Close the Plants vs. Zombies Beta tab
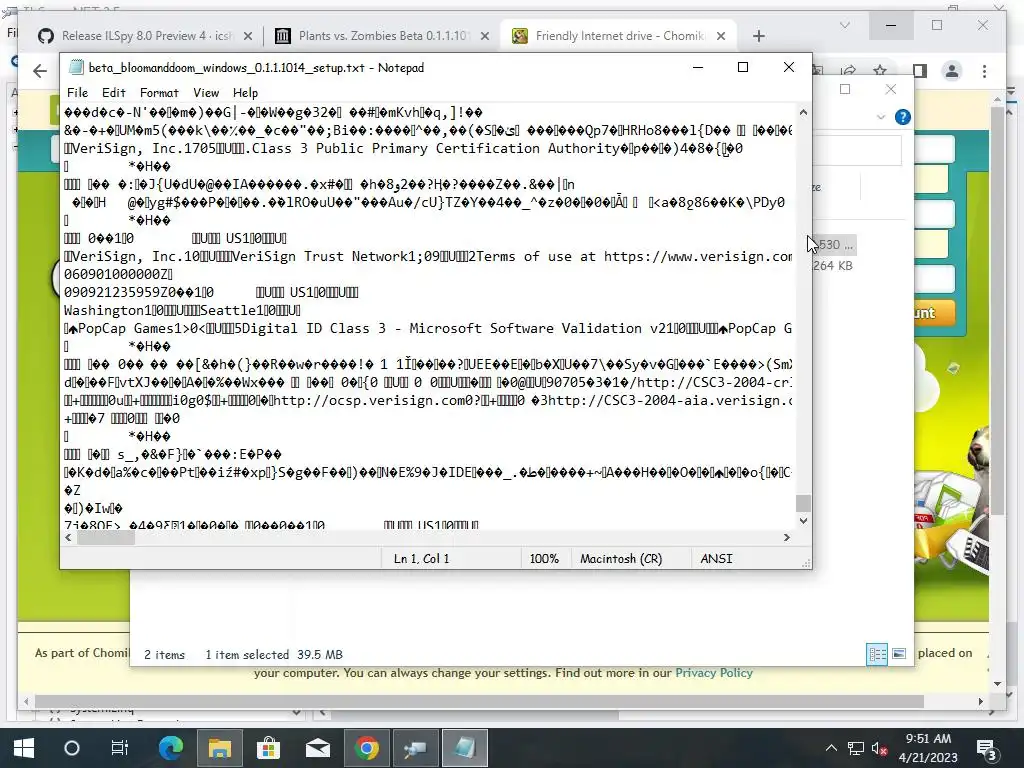 click(485, 36)
